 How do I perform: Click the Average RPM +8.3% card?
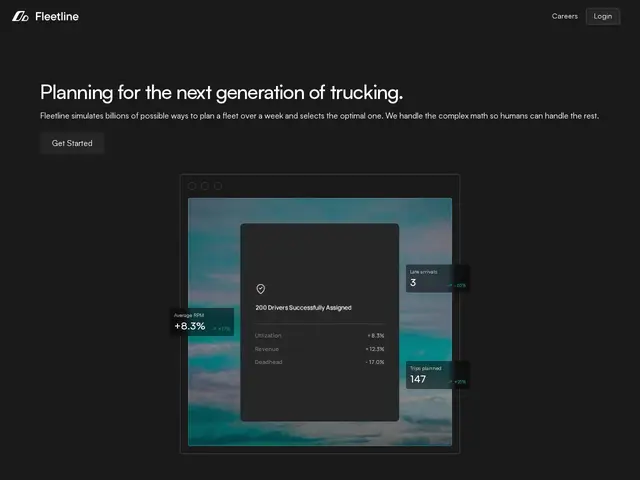click(202, 322)
